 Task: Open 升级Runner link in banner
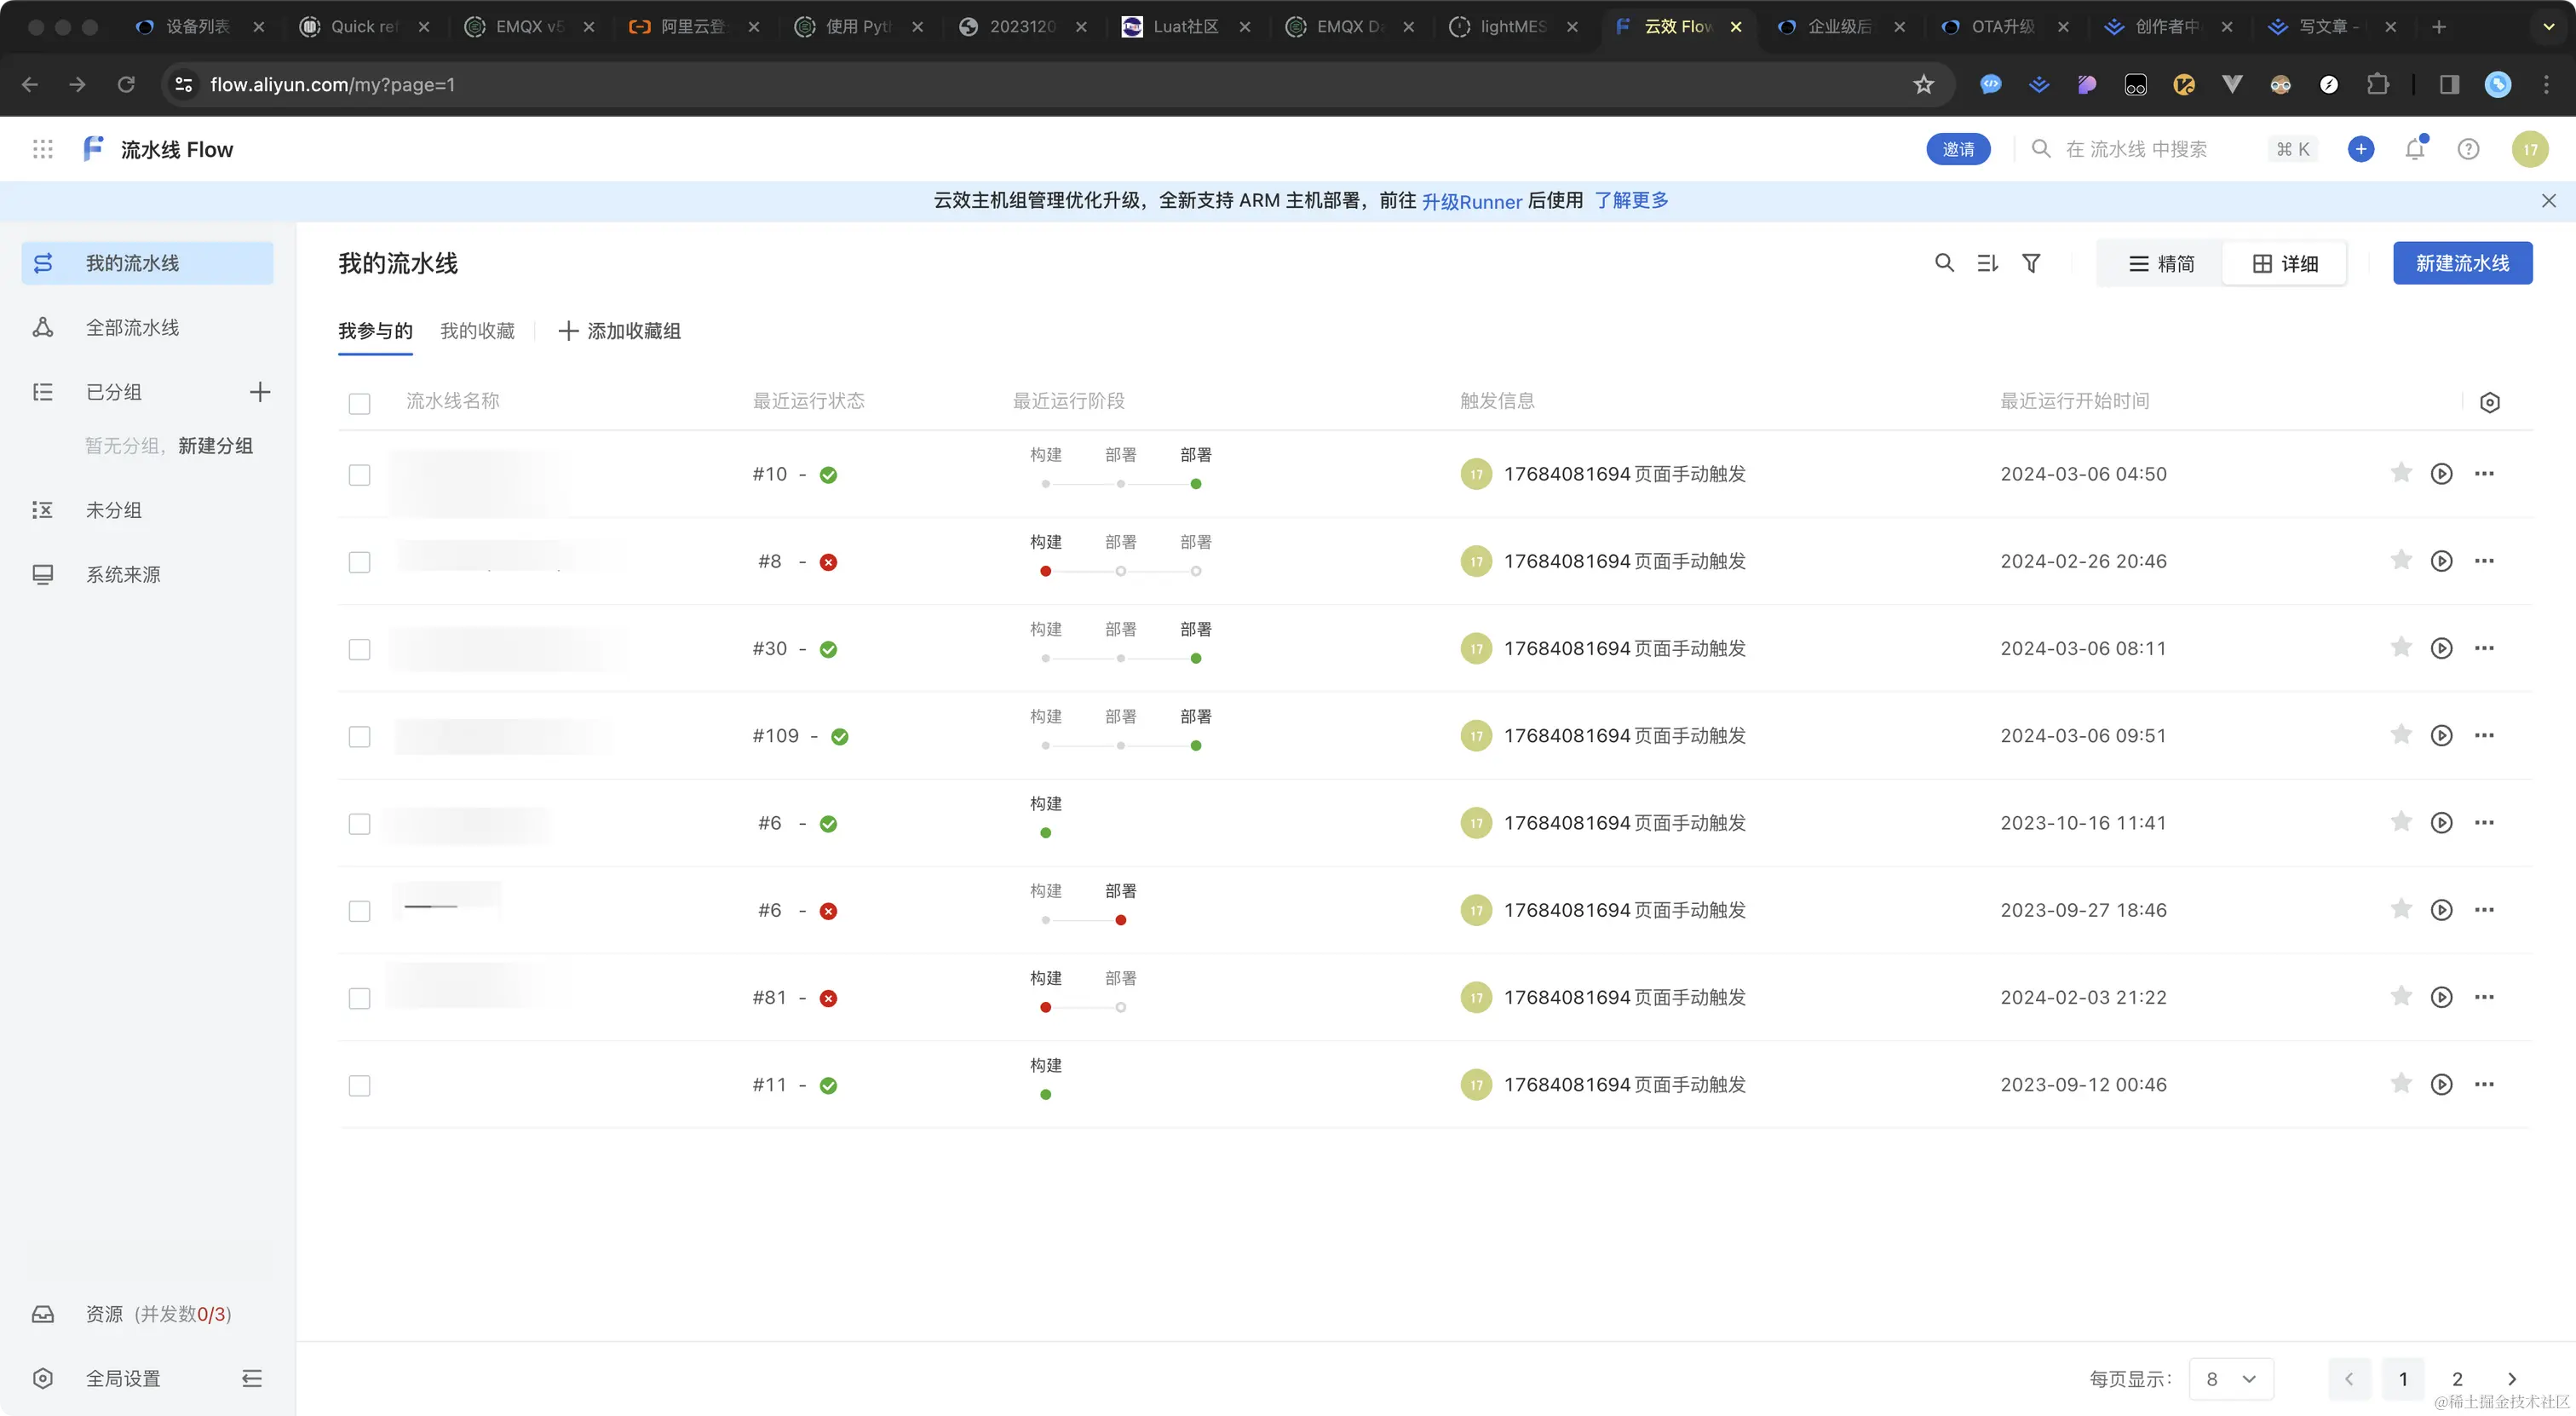point(1471,201)
